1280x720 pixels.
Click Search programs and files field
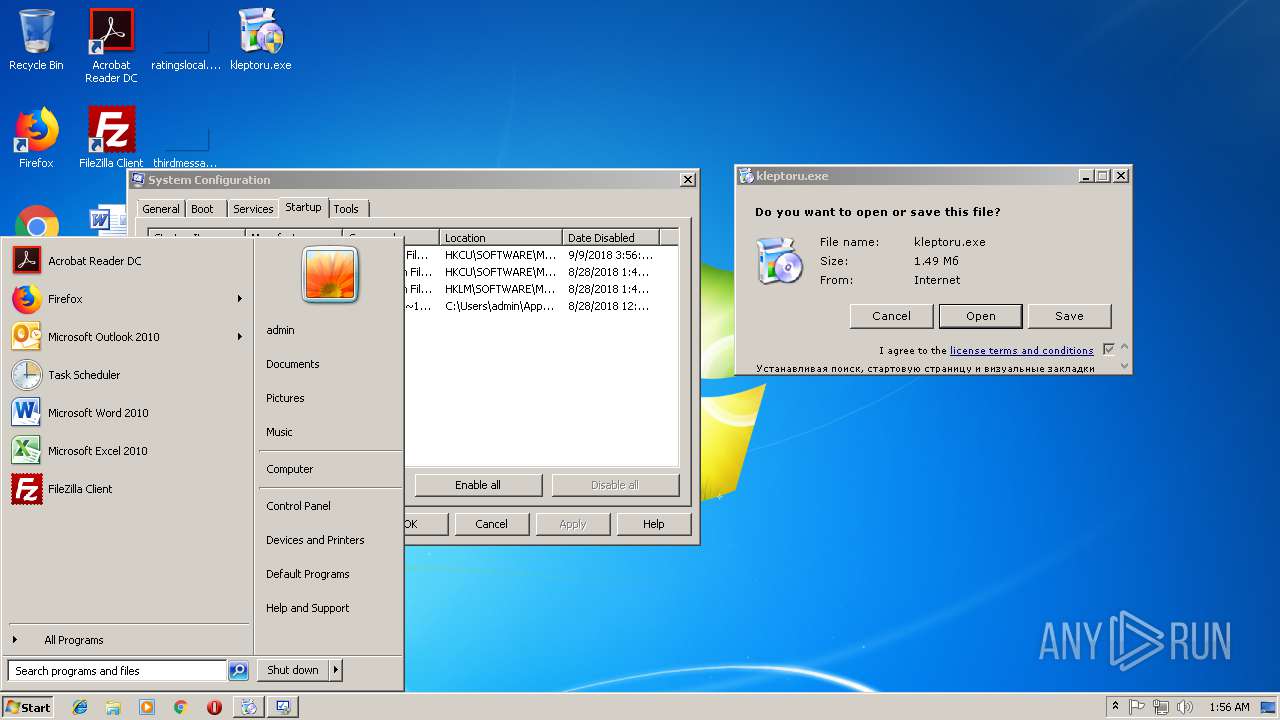(117, 671)
